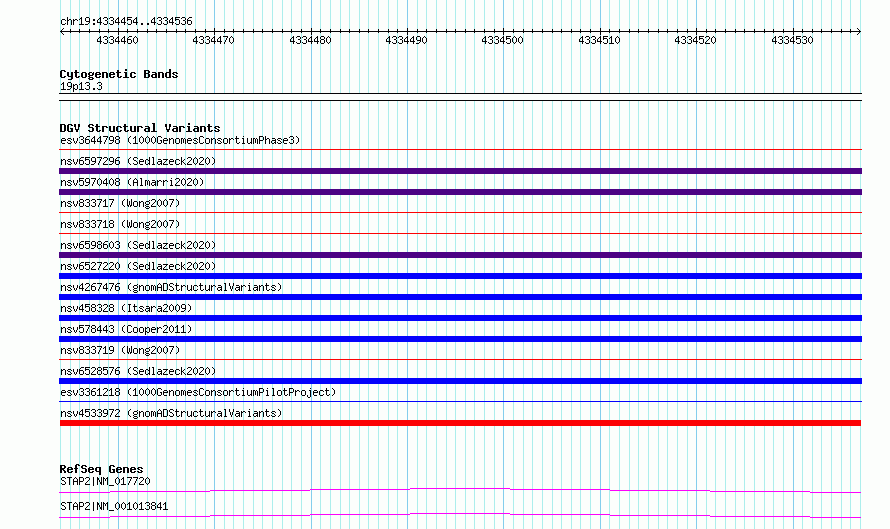Click the red bar under nsv4533972
The image size is (890, 529).
pyautogui.click(x=460, y=423)
